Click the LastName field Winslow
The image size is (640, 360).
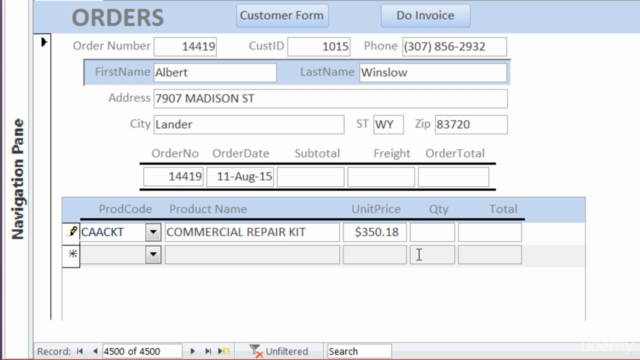[433, 73]
